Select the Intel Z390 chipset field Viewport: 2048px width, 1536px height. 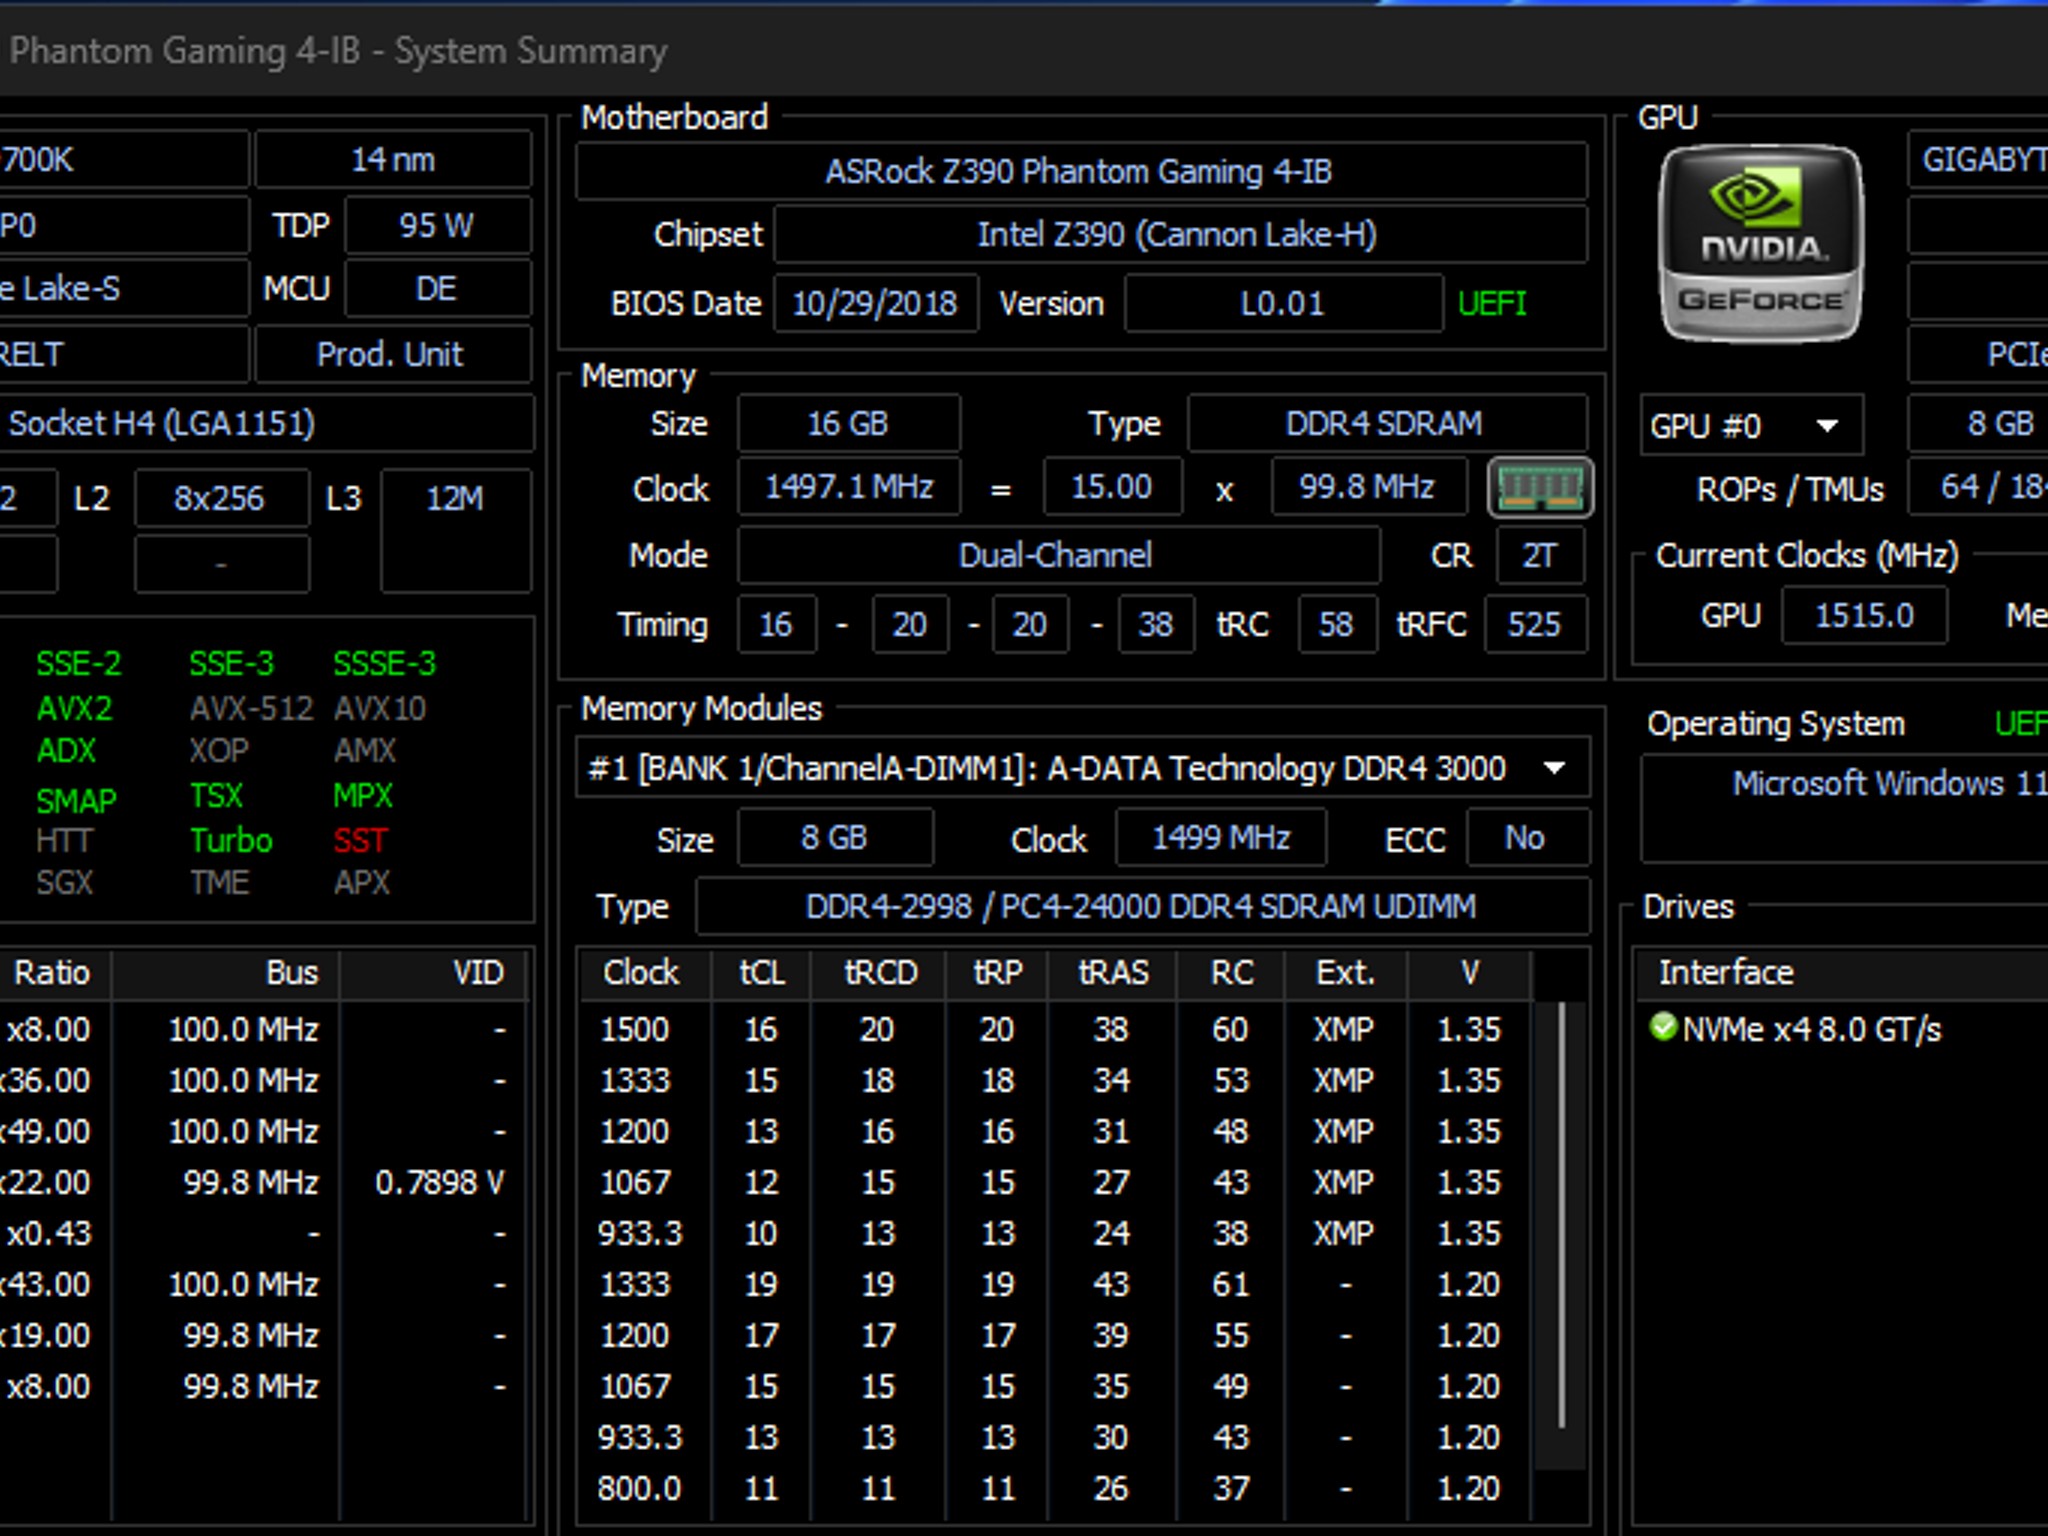tap(1180, 235)
